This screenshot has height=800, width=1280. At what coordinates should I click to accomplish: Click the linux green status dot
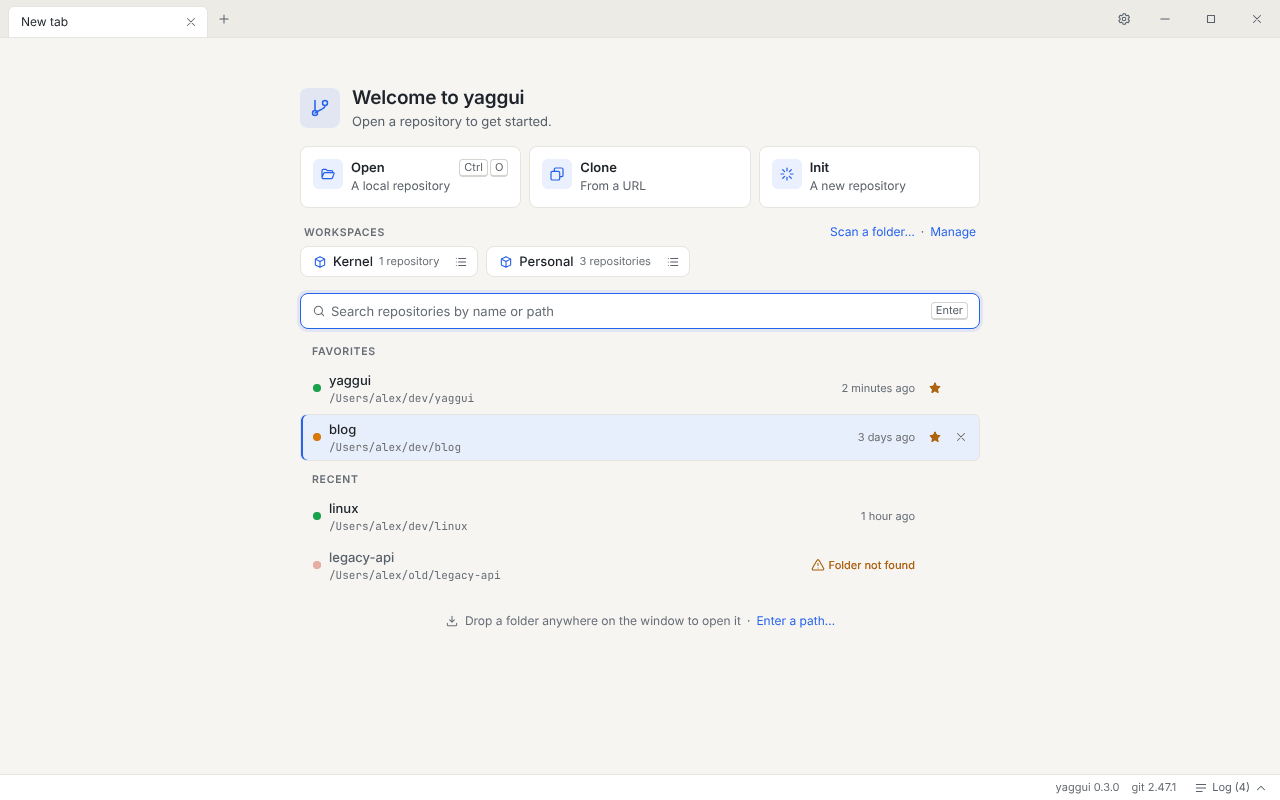(x=317, y=516)
